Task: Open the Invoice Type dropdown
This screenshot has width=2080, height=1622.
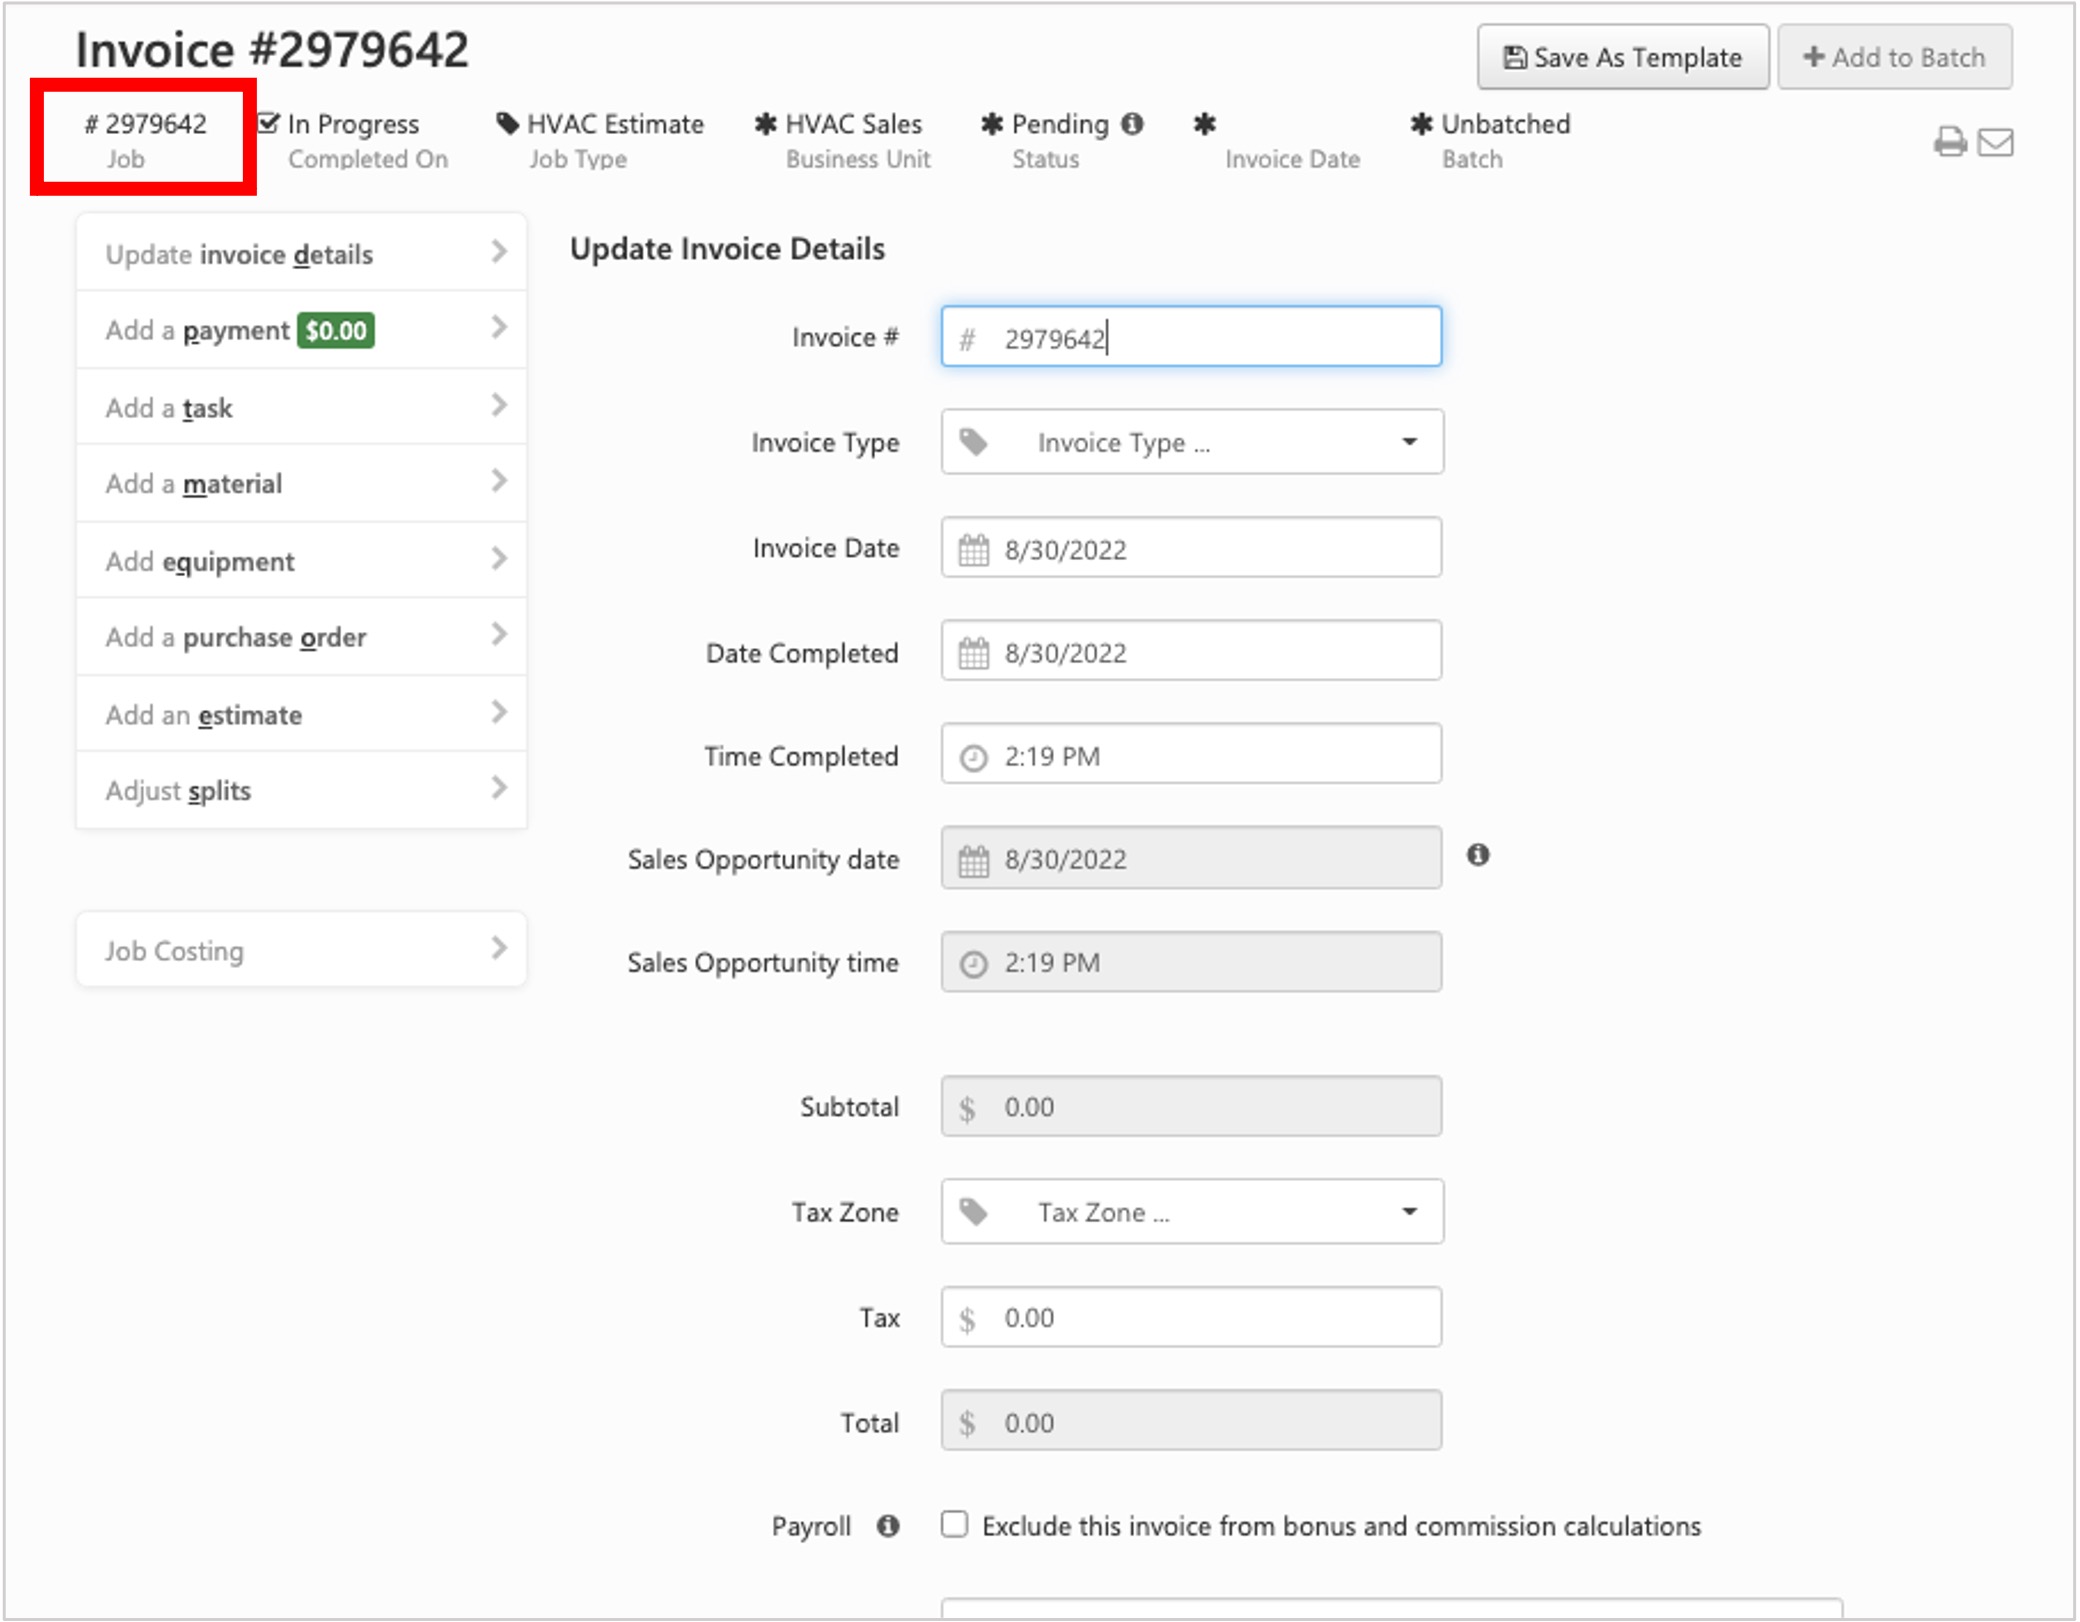Action: click(1191, 441)
